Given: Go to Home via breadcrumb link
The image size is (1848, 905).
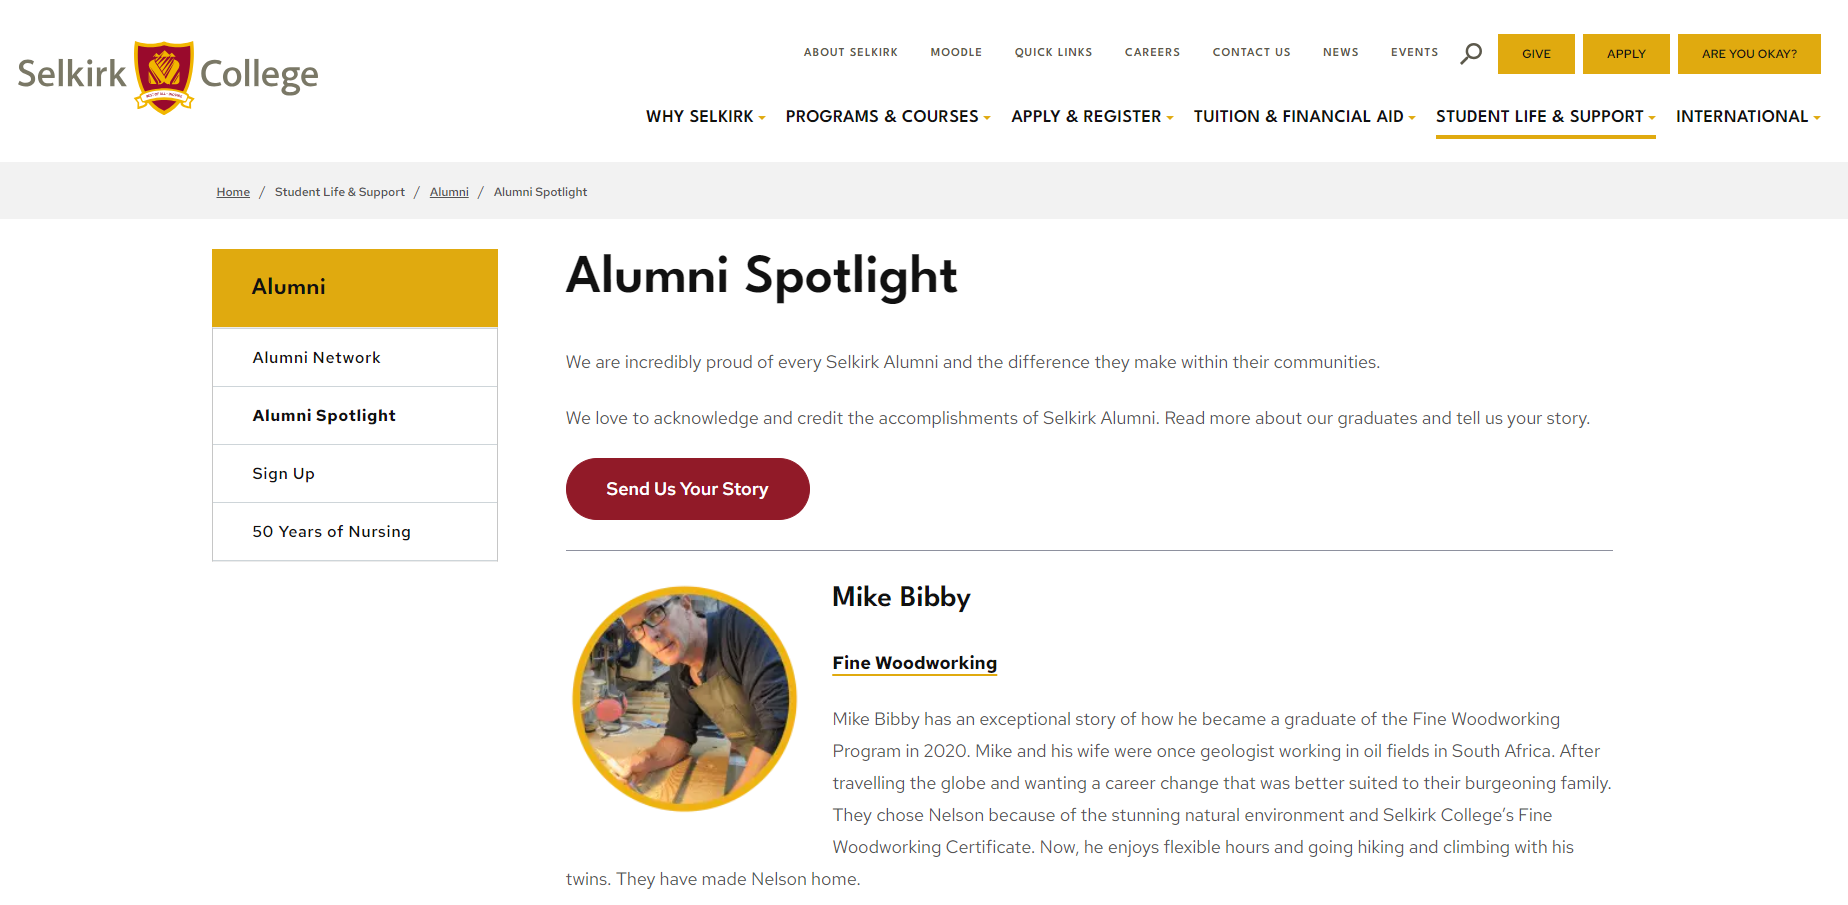Looking at the screenshot, I should (x=233, y=192).
